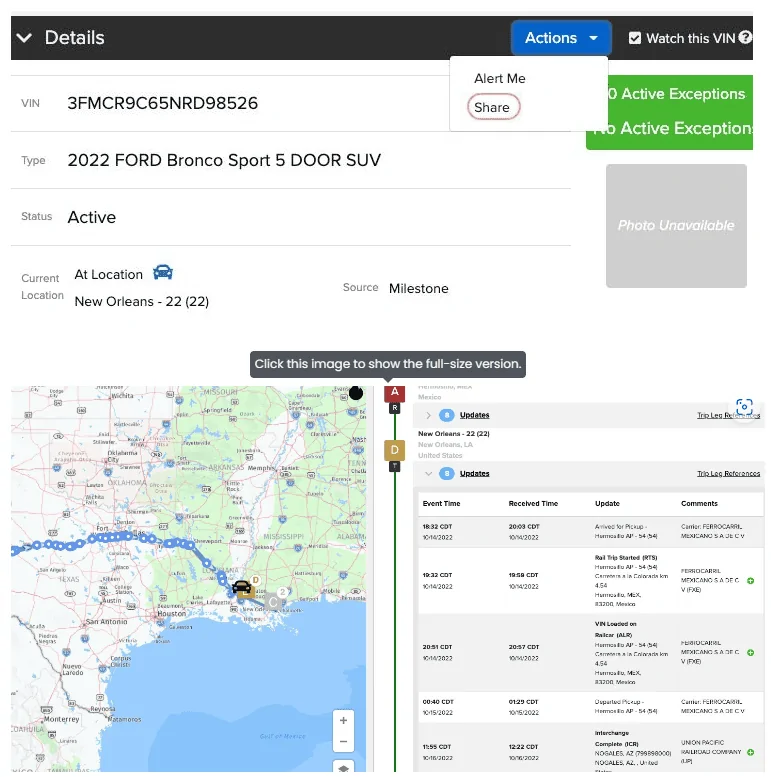
Task: Click the 18:32 CDT event time cell
Action: tap(438, 532)
